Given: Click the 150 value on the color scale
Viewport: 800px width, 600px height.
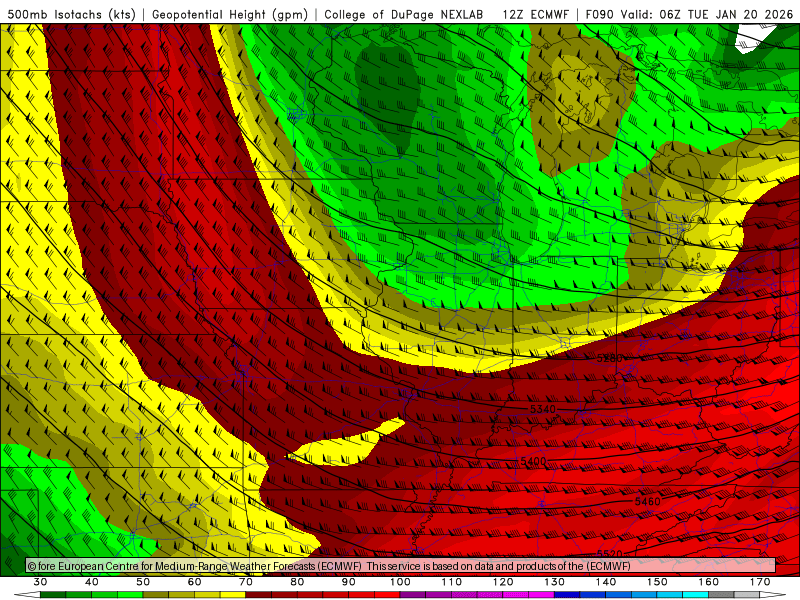Looking at the screenshot, I should tap(657, 582).
